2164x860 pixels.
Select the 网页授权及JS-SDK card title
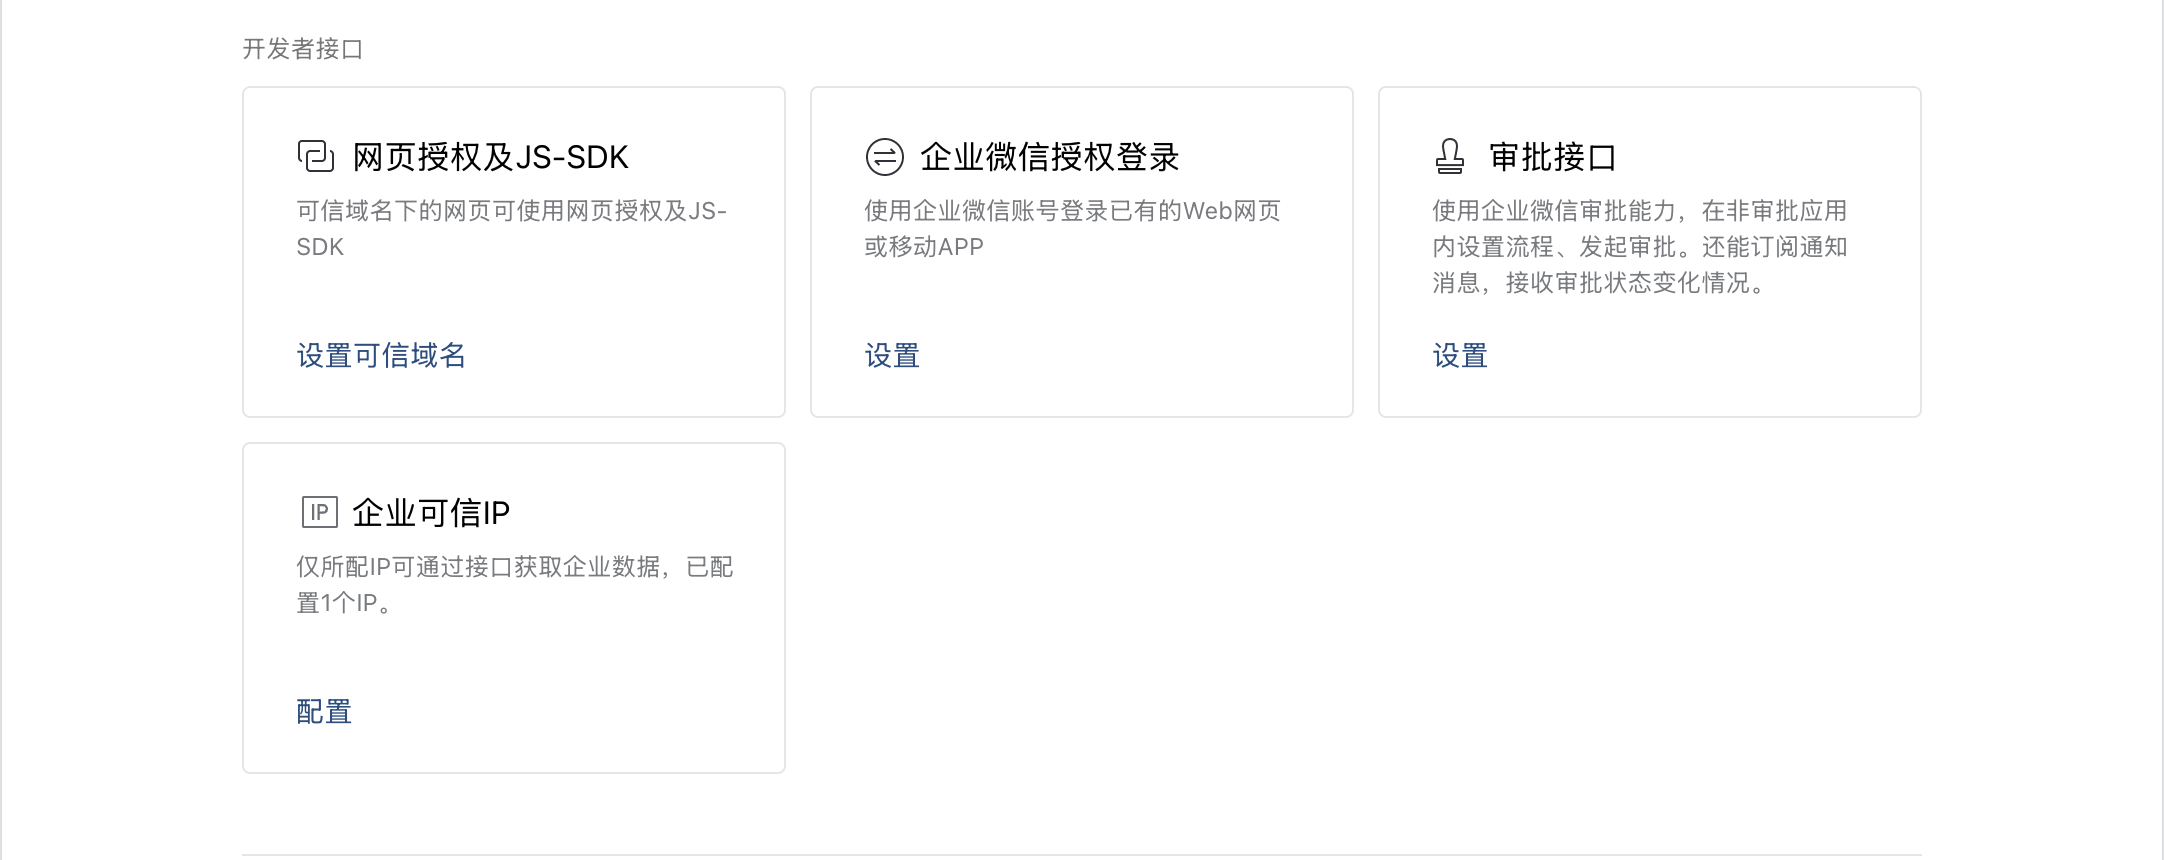point(490,157)
